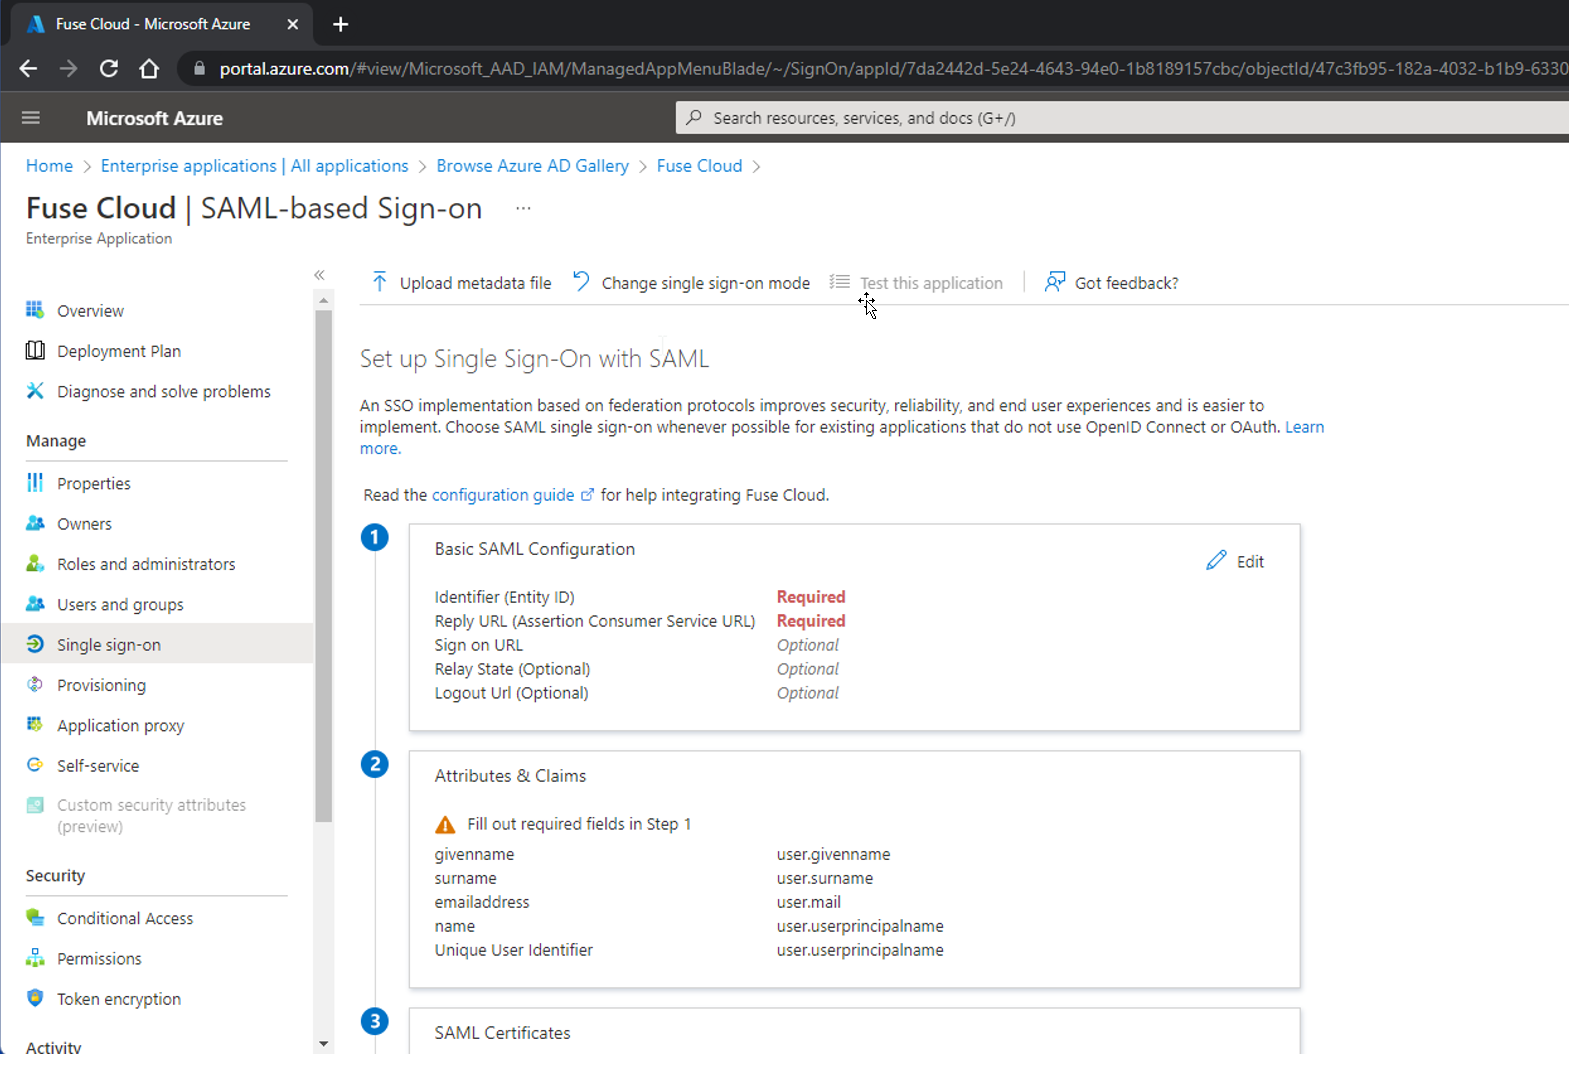Open Browse Azure AD Gallery breadcrumb
The width and height of the screenshot is (1569, 1075).
pos(532,166)
